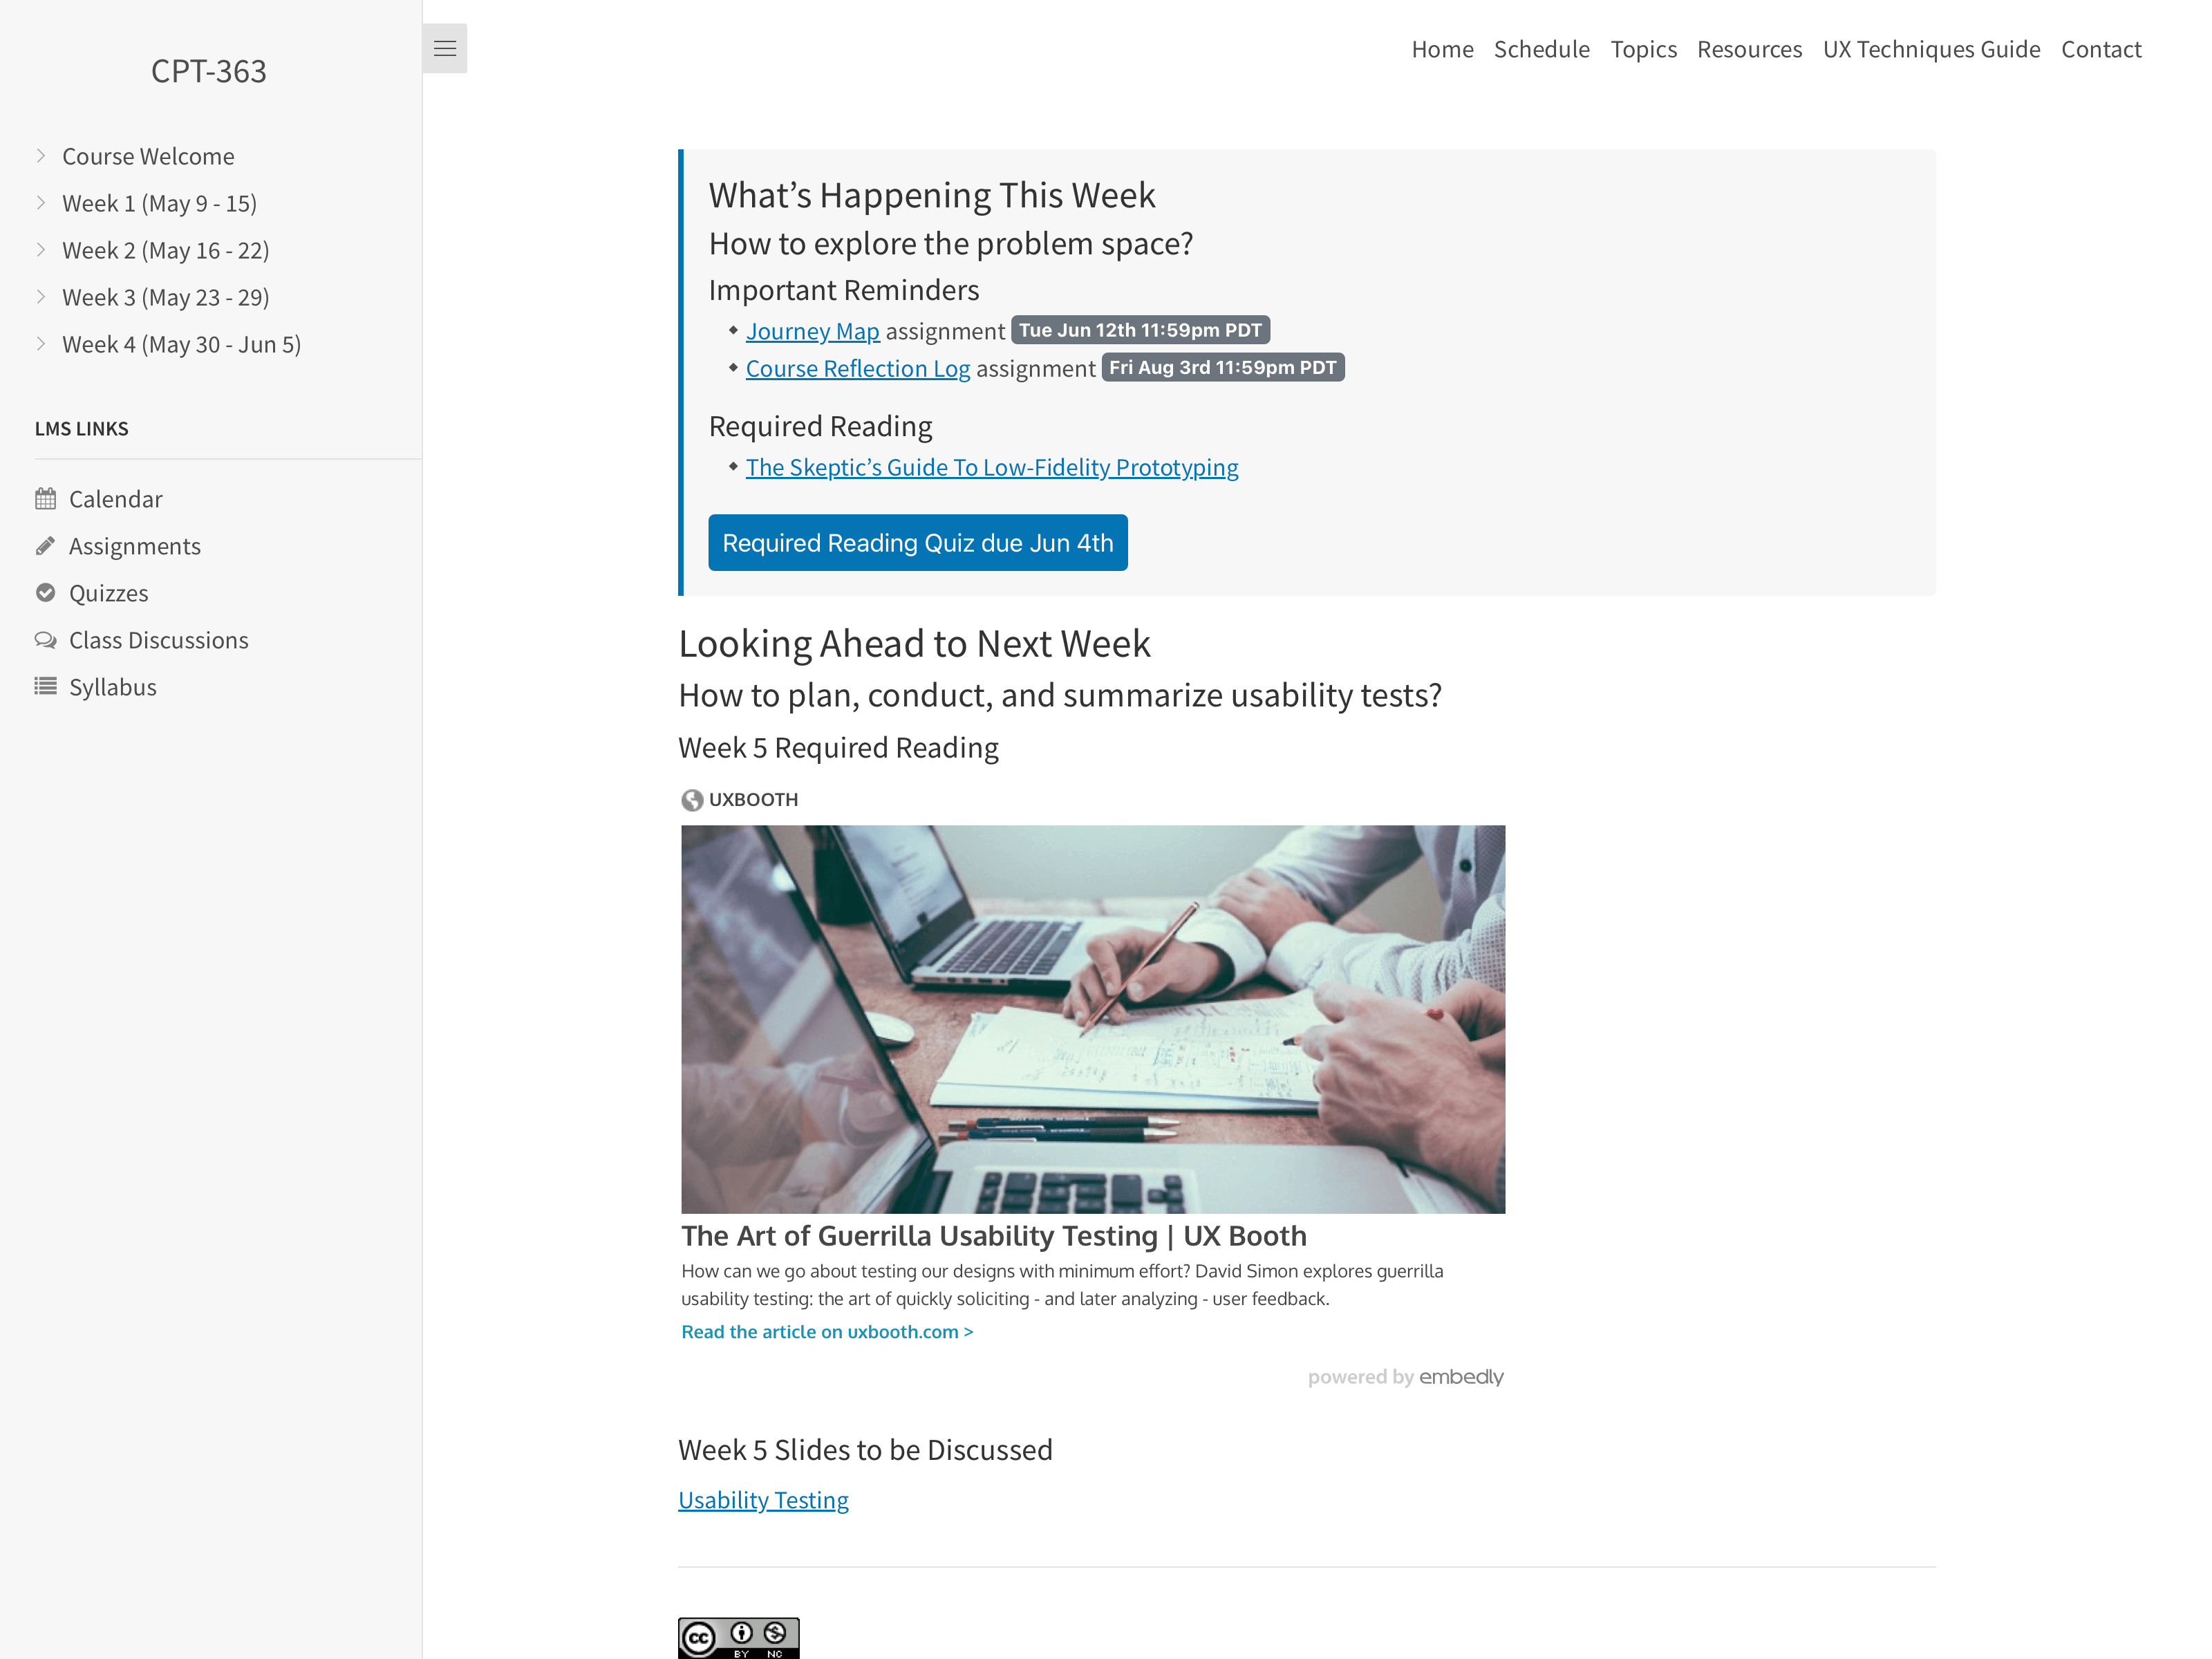Open the UX Techniques Guide menu item

(1931, 47)
